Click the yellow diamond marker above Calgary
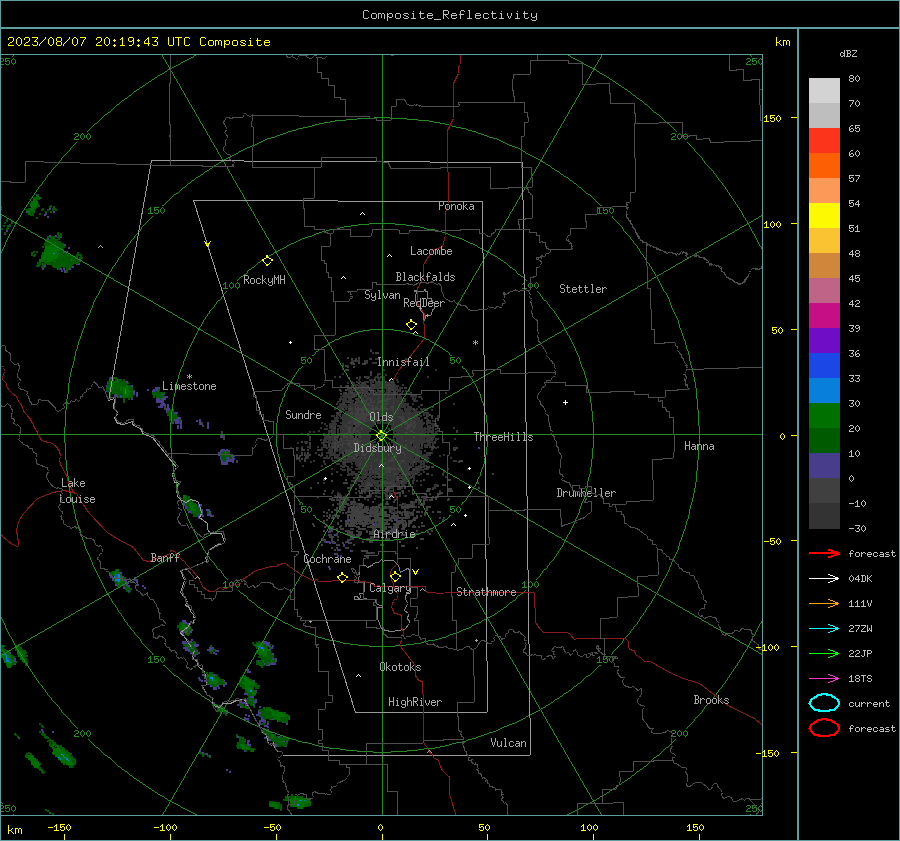The image size is (900, 841). 395,576
